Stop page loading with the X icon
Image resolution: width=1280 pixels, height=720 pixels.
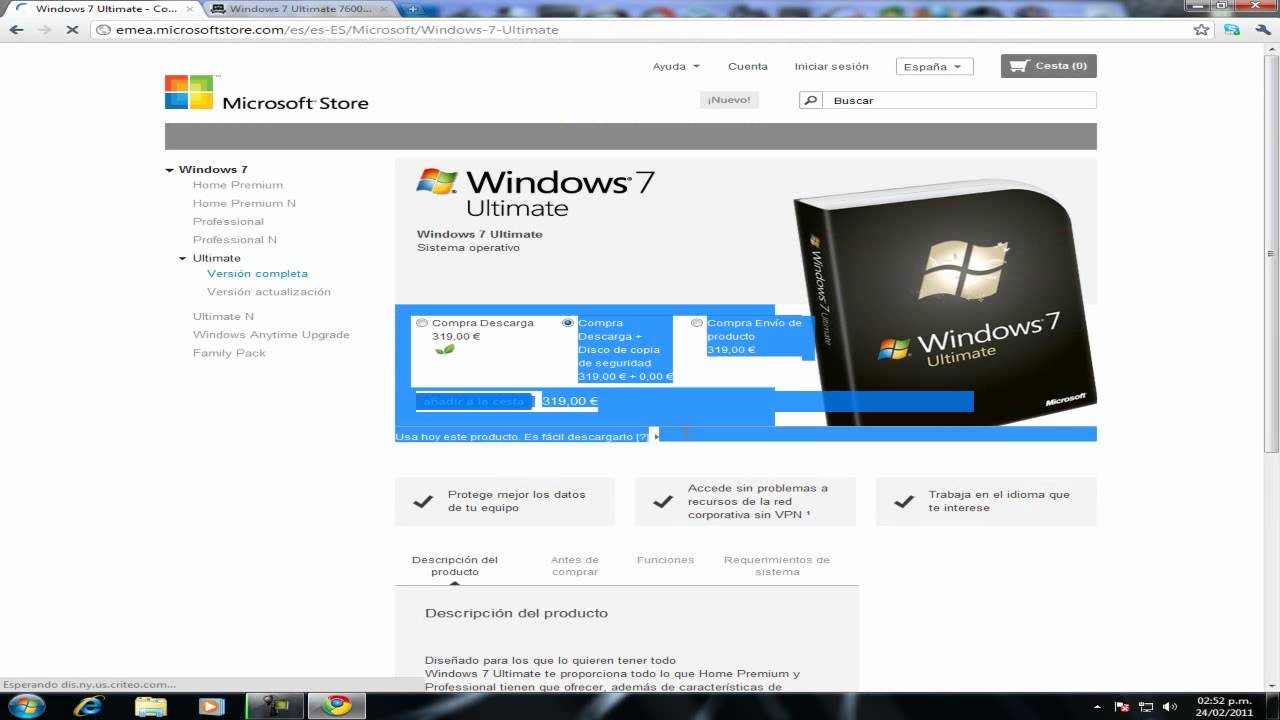pos(72,30)
